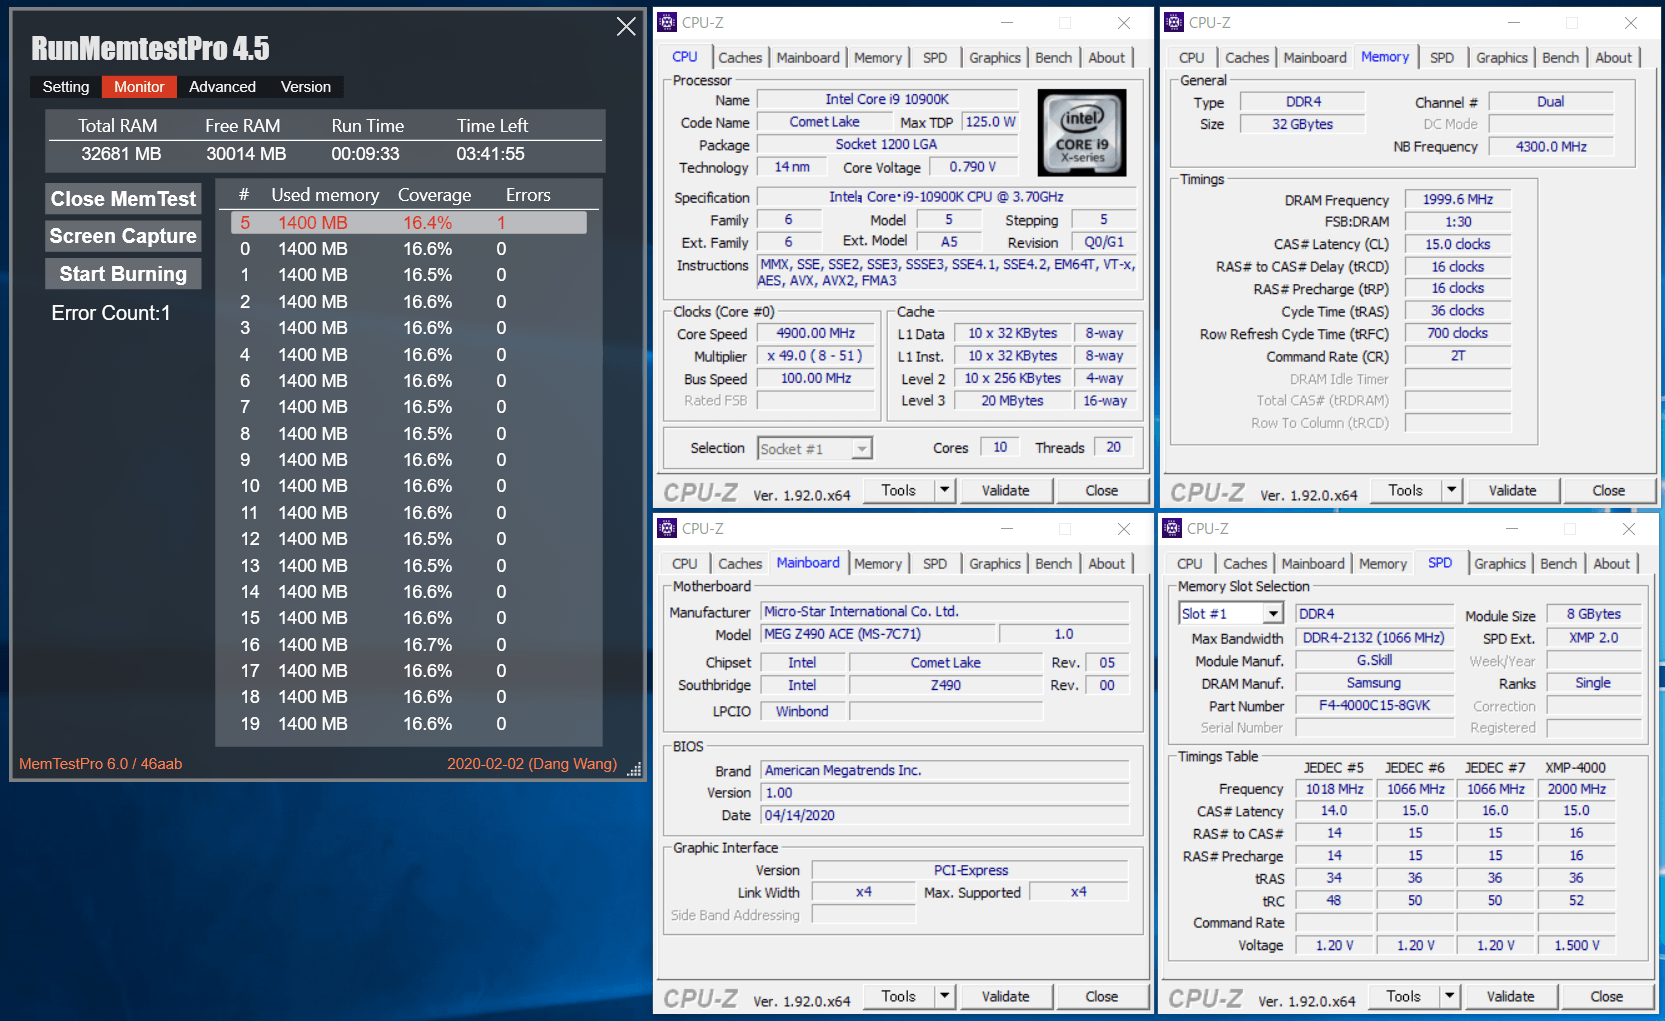
Task: Click Validate in the SPD tab window
Action: [1510, 996]
